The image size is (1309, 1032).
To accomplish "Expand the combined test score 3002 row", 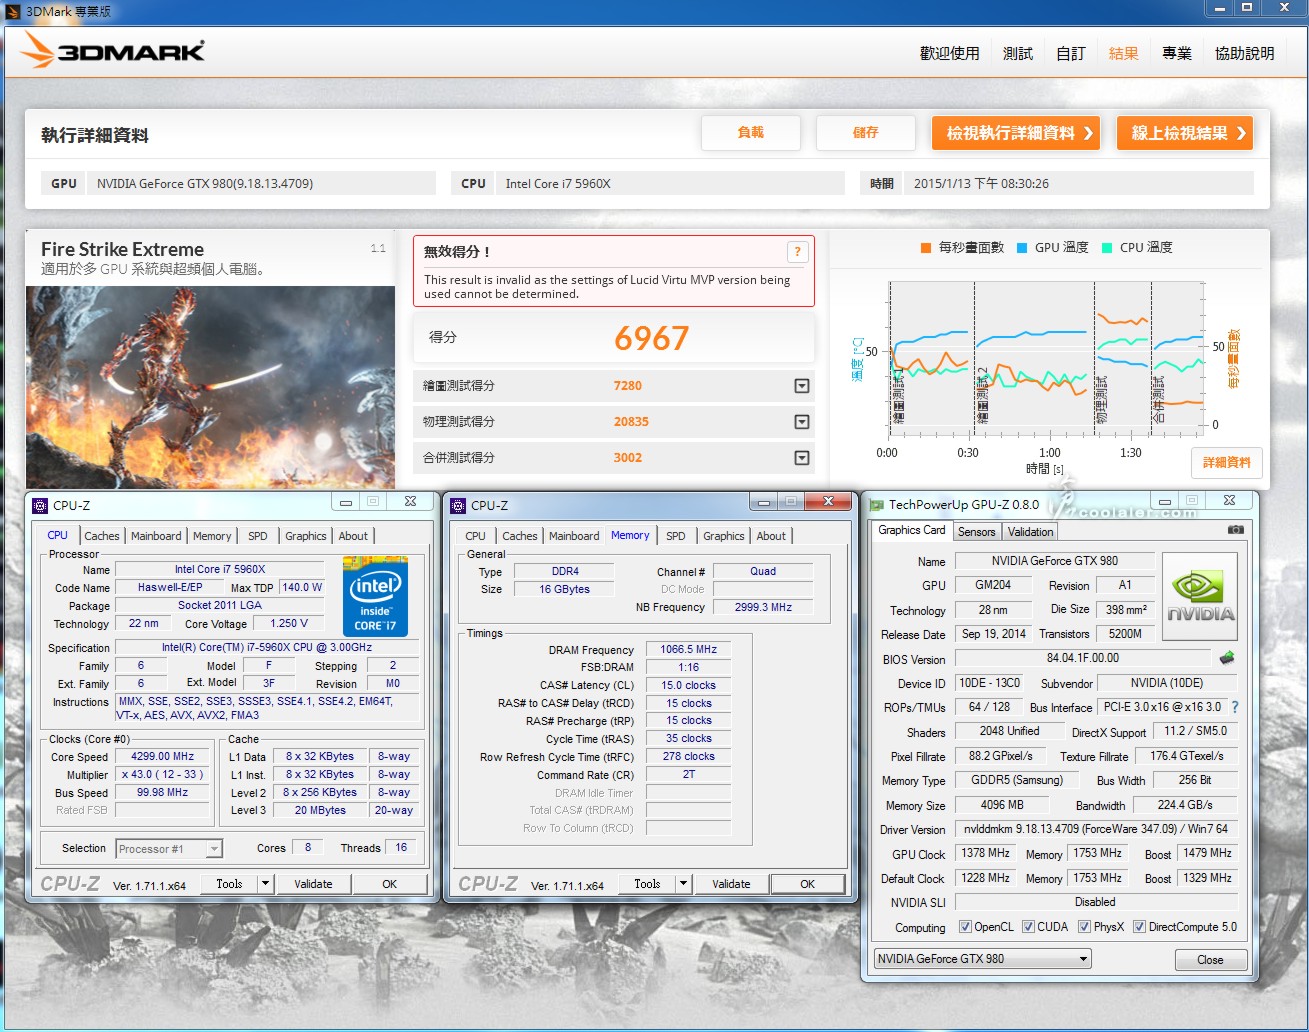I will pyautogui.click(x=801, y=458).
